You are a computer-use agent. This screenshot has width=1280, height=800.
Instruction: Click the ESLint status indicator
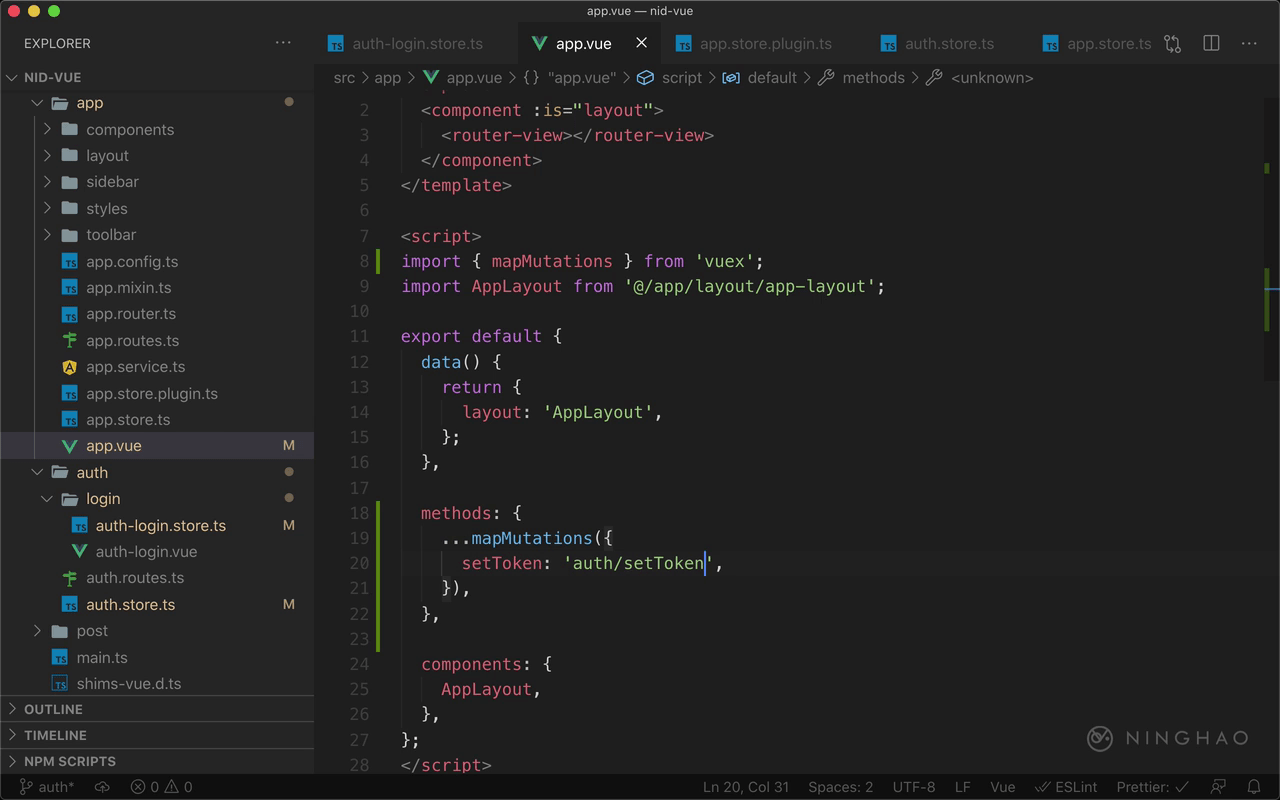pos(1066,787)
